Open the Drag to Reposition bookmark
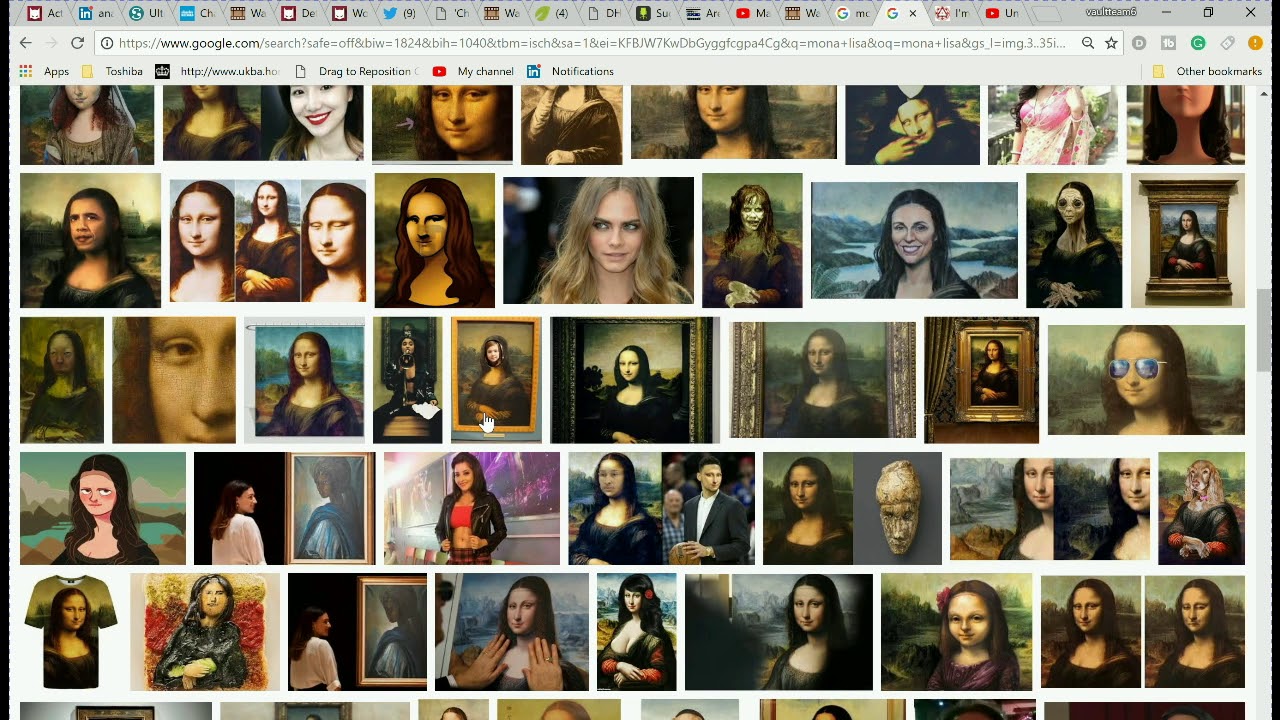 point(355,71)
